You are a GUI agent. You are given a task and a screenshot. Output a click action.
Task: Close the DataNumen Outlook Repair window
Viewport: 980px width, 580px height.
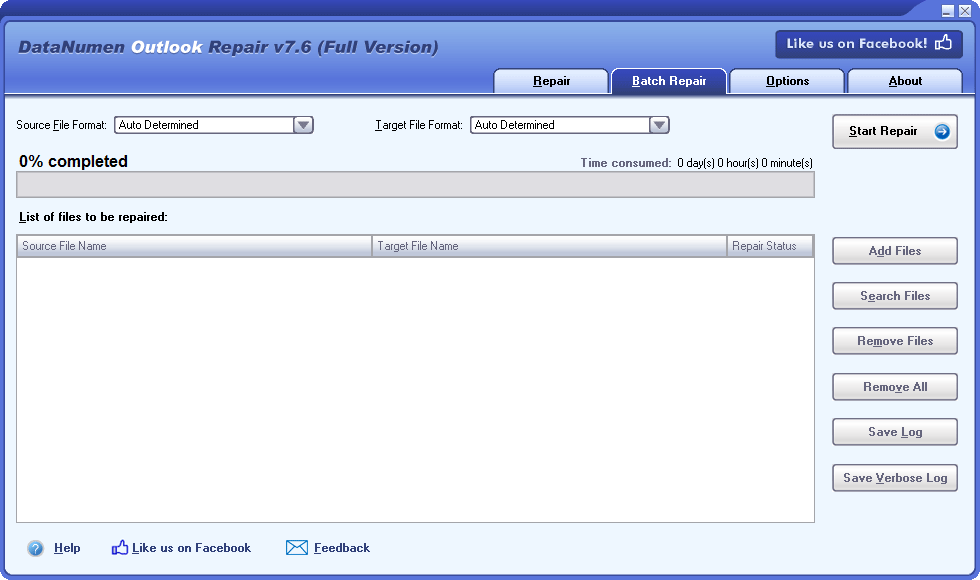click(x=965, y=11)
